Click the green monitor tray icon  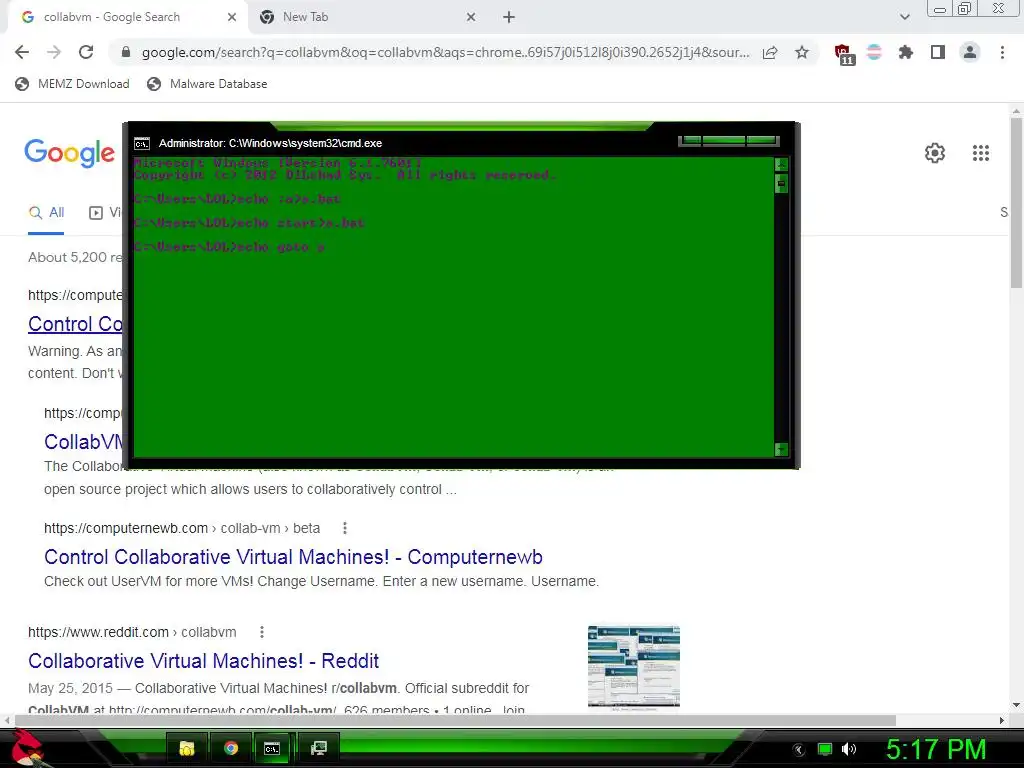click(825, 749)
